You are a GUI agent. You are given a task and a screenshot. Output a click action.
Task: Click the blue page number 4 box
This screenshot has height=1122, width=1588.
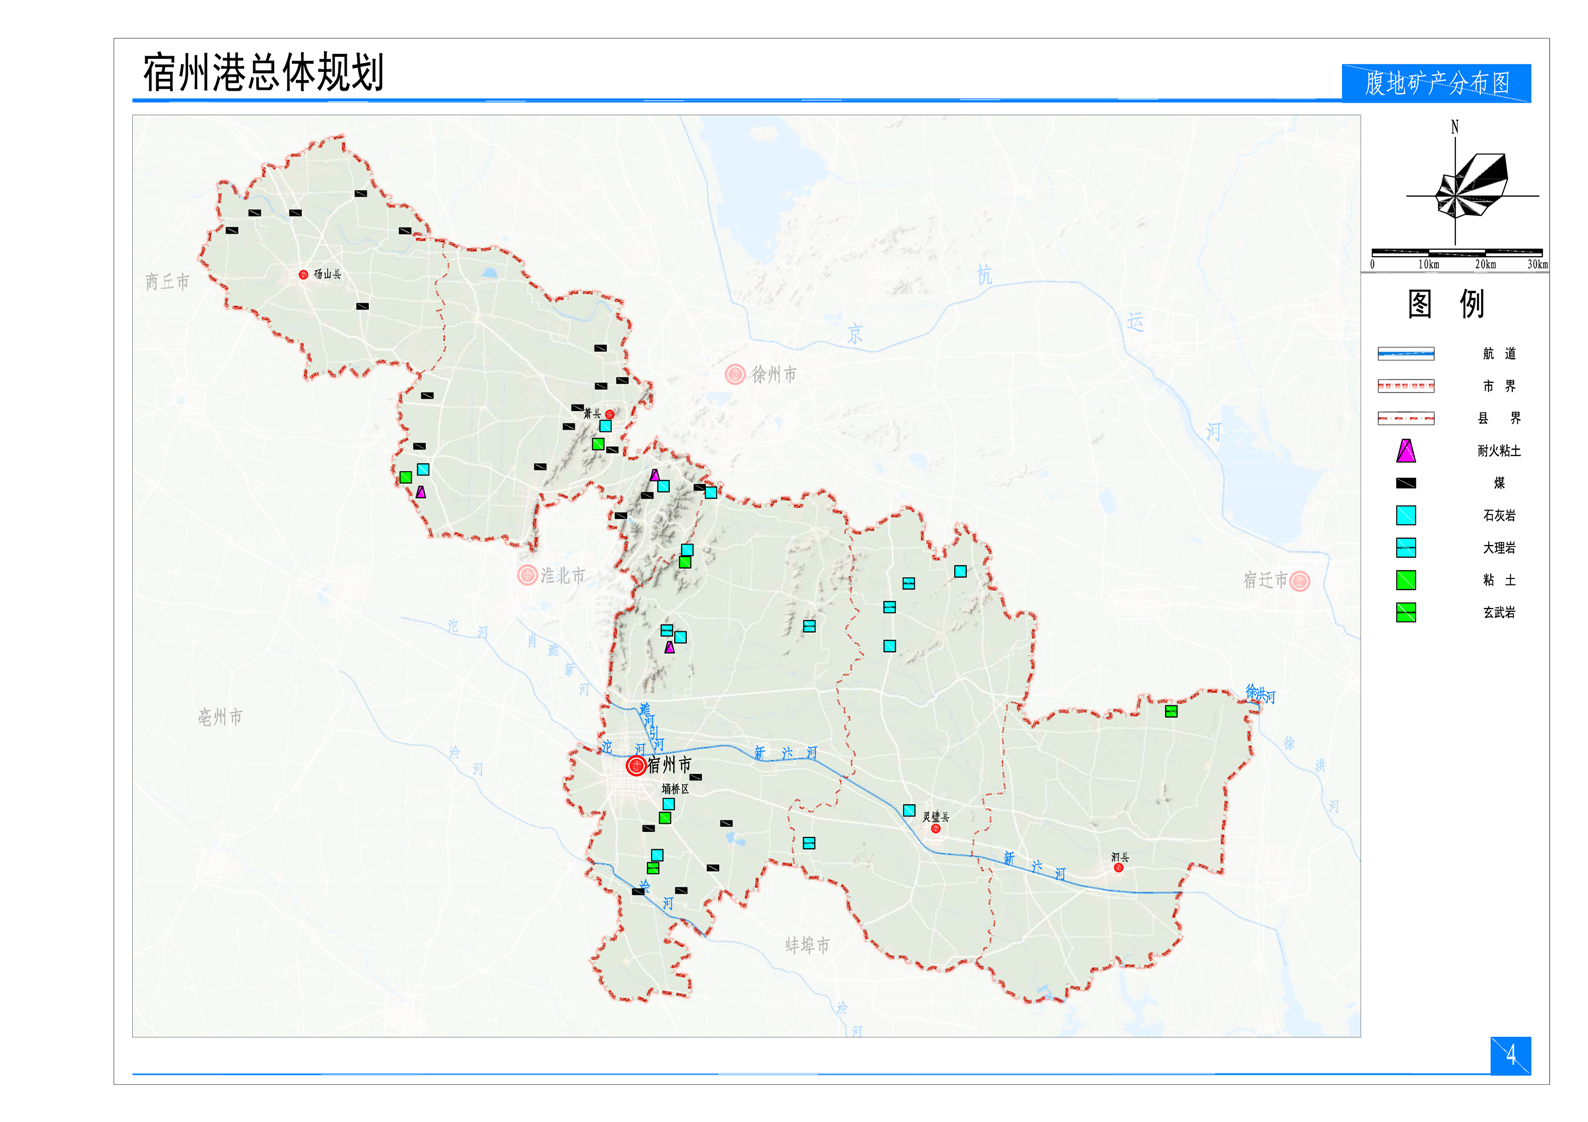point(1510,1055)
